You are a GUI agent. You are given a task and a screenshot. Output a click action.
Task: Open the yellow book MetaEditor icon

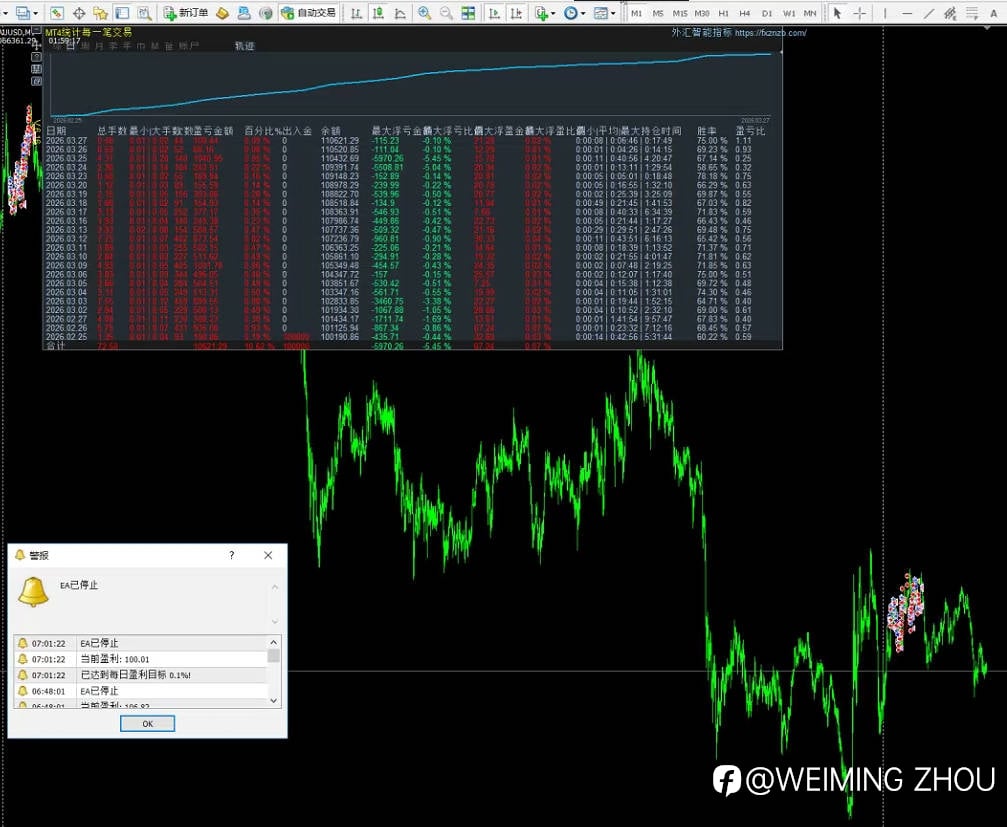(222, 13)
